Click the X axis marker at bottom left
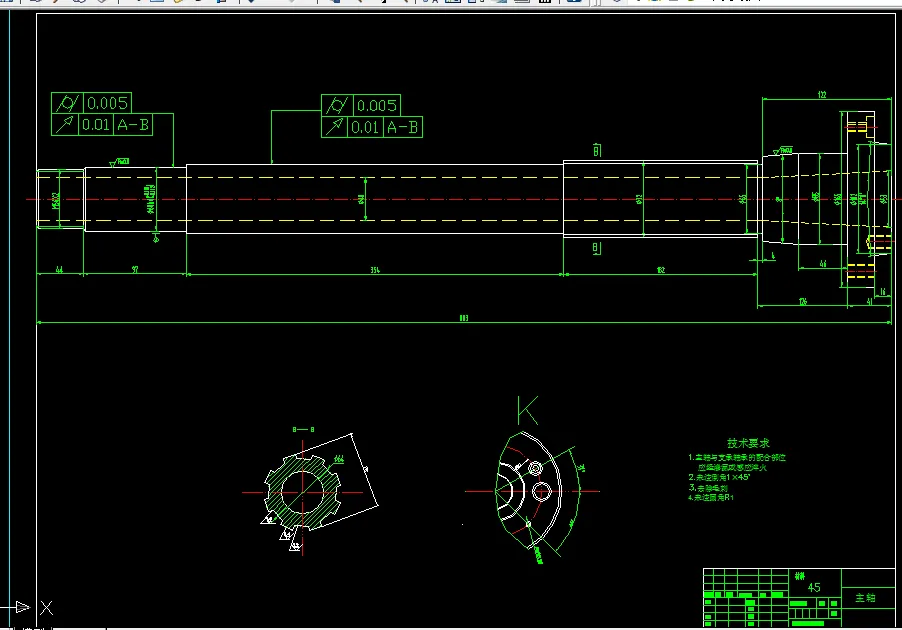902x630 pixels. (x=47, y=608)
